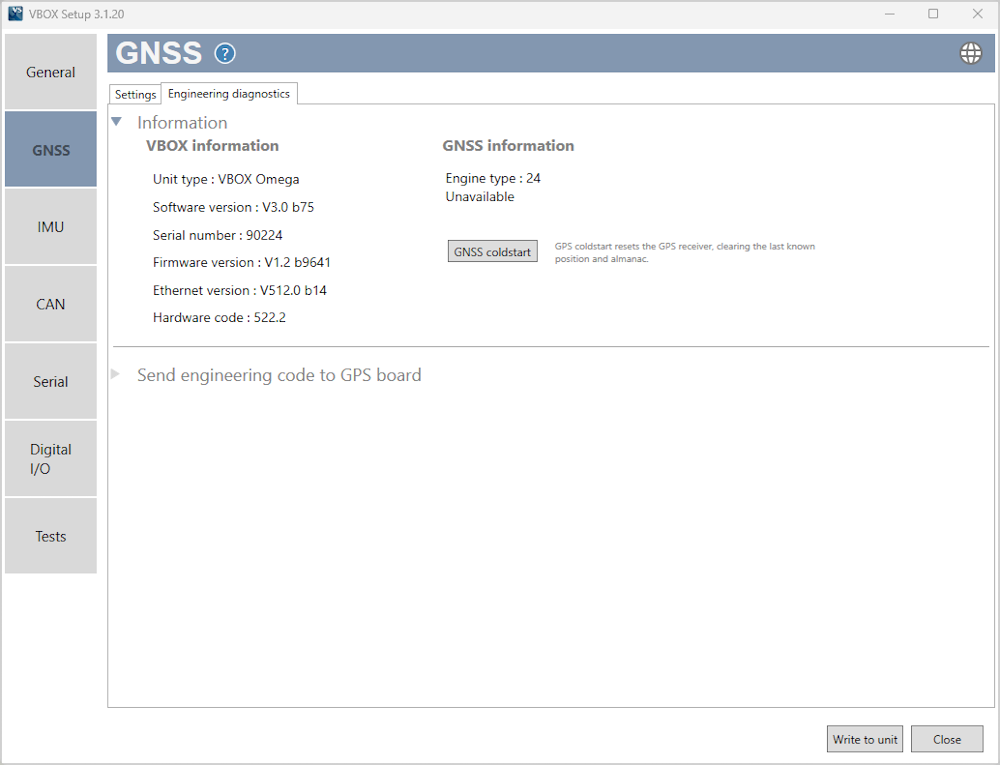Click the VBOX information heading
Viewport: 1000px width, 765px height.
(212, 146)
